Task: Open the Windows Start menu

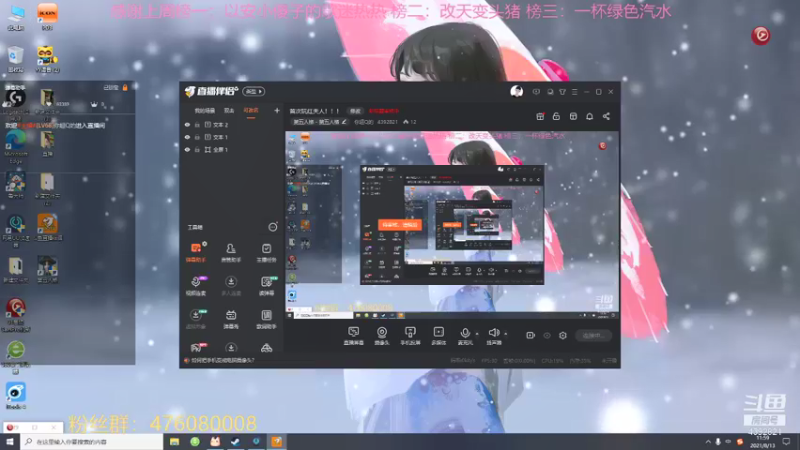Action: (x=10, y=442)
